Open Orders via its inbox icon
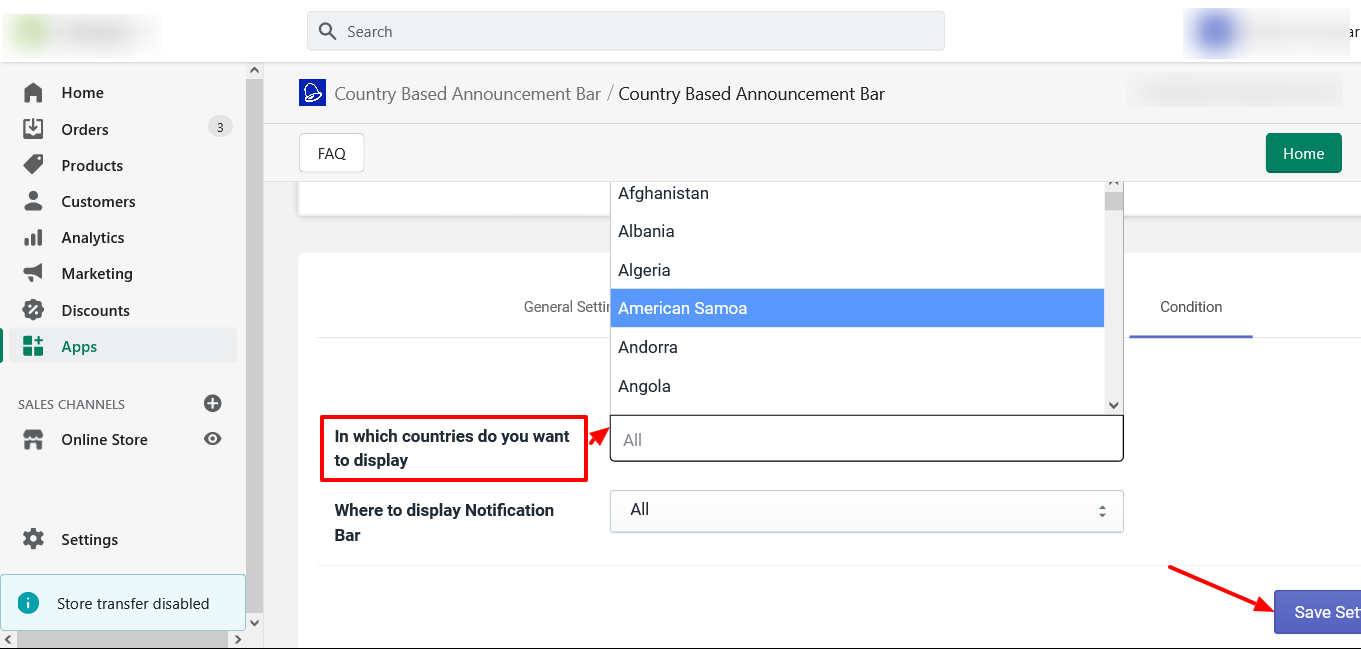Screen dimensions: 1361x649 point(33,129)
